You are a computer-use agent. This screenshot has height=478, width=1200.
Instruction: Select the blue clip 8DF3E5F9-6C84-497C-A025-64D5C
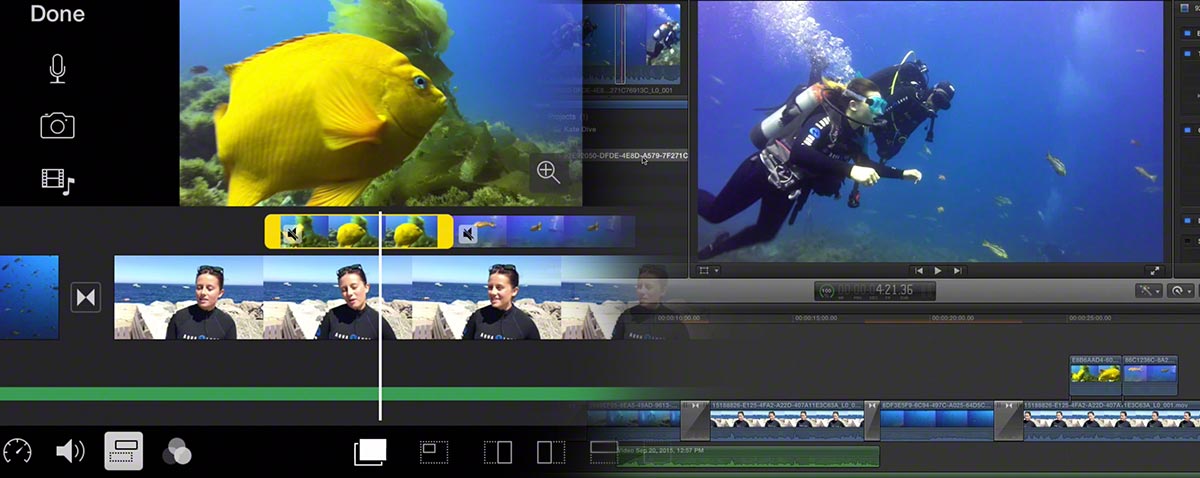937,421
